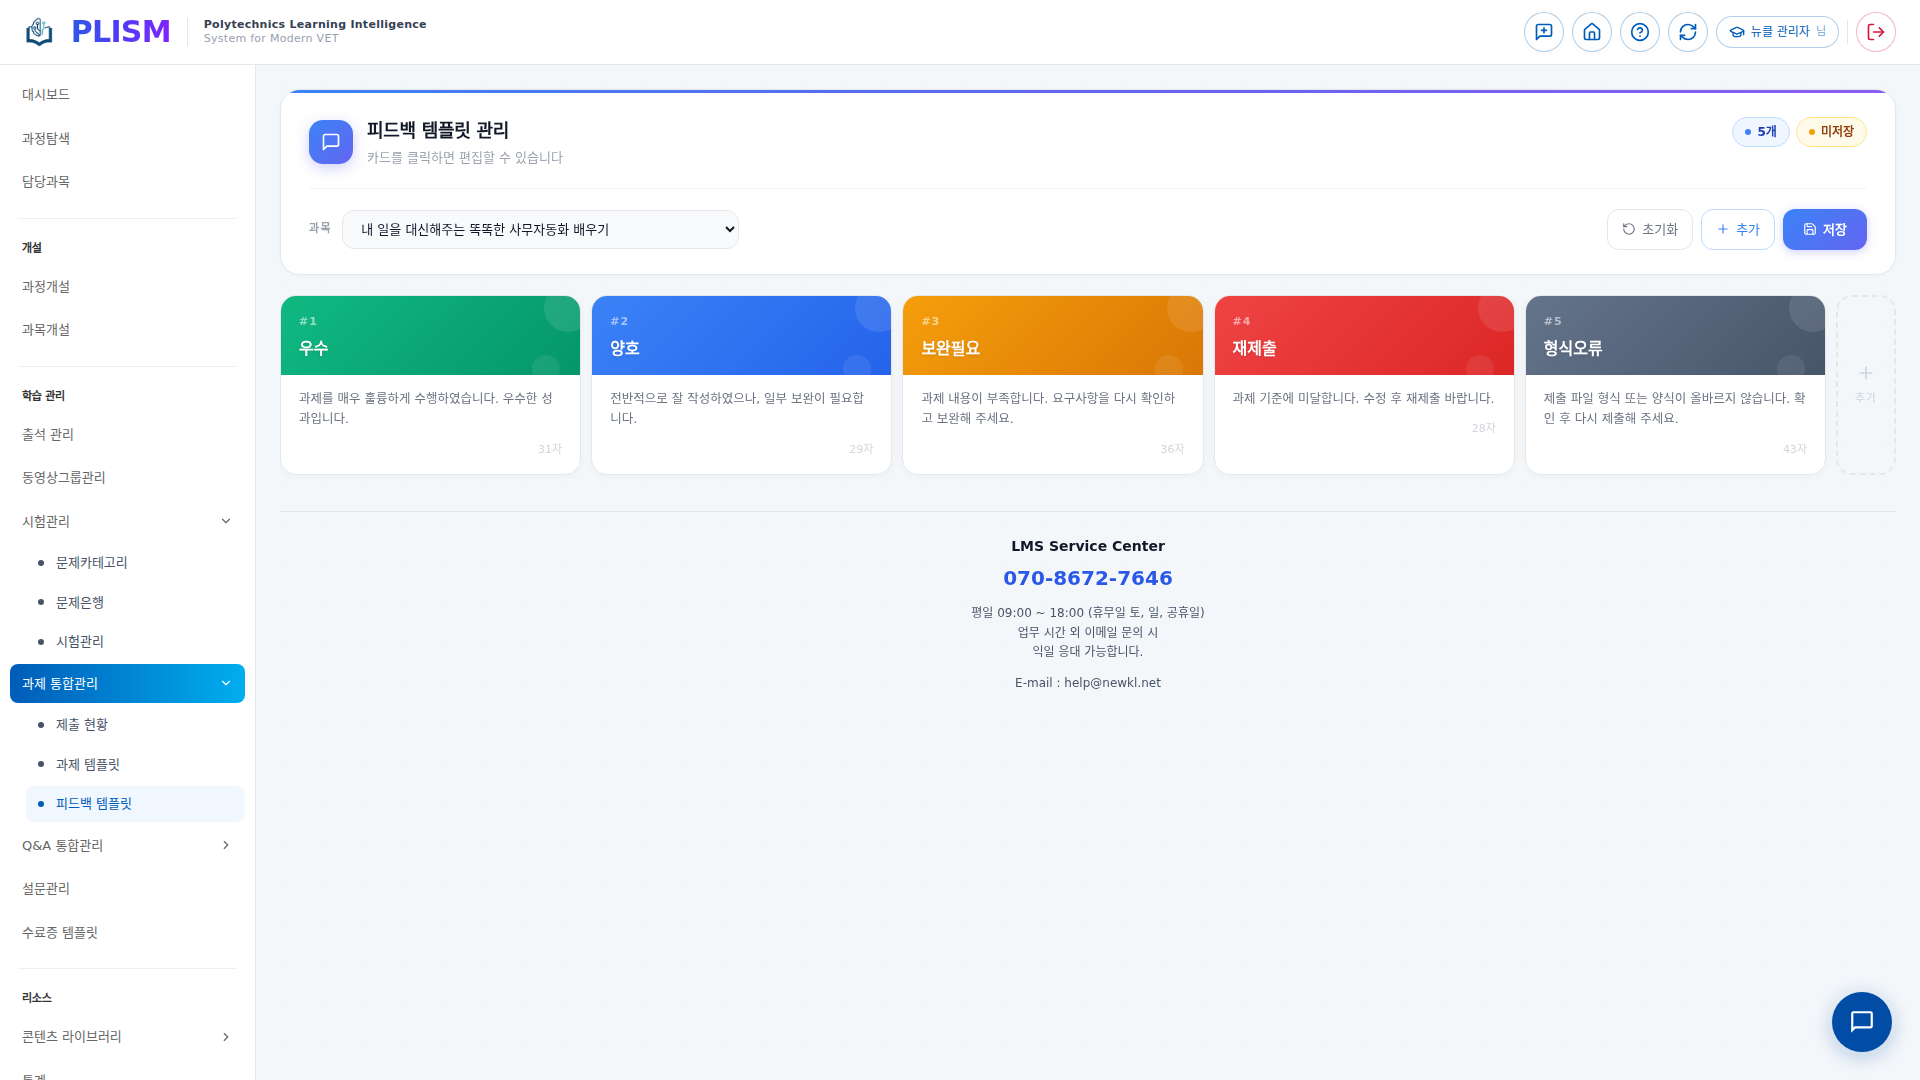Click the 뉴클 관리자 profile pill
The height and width of the screenshot is (1080, 1920).
coord(1777,32)
